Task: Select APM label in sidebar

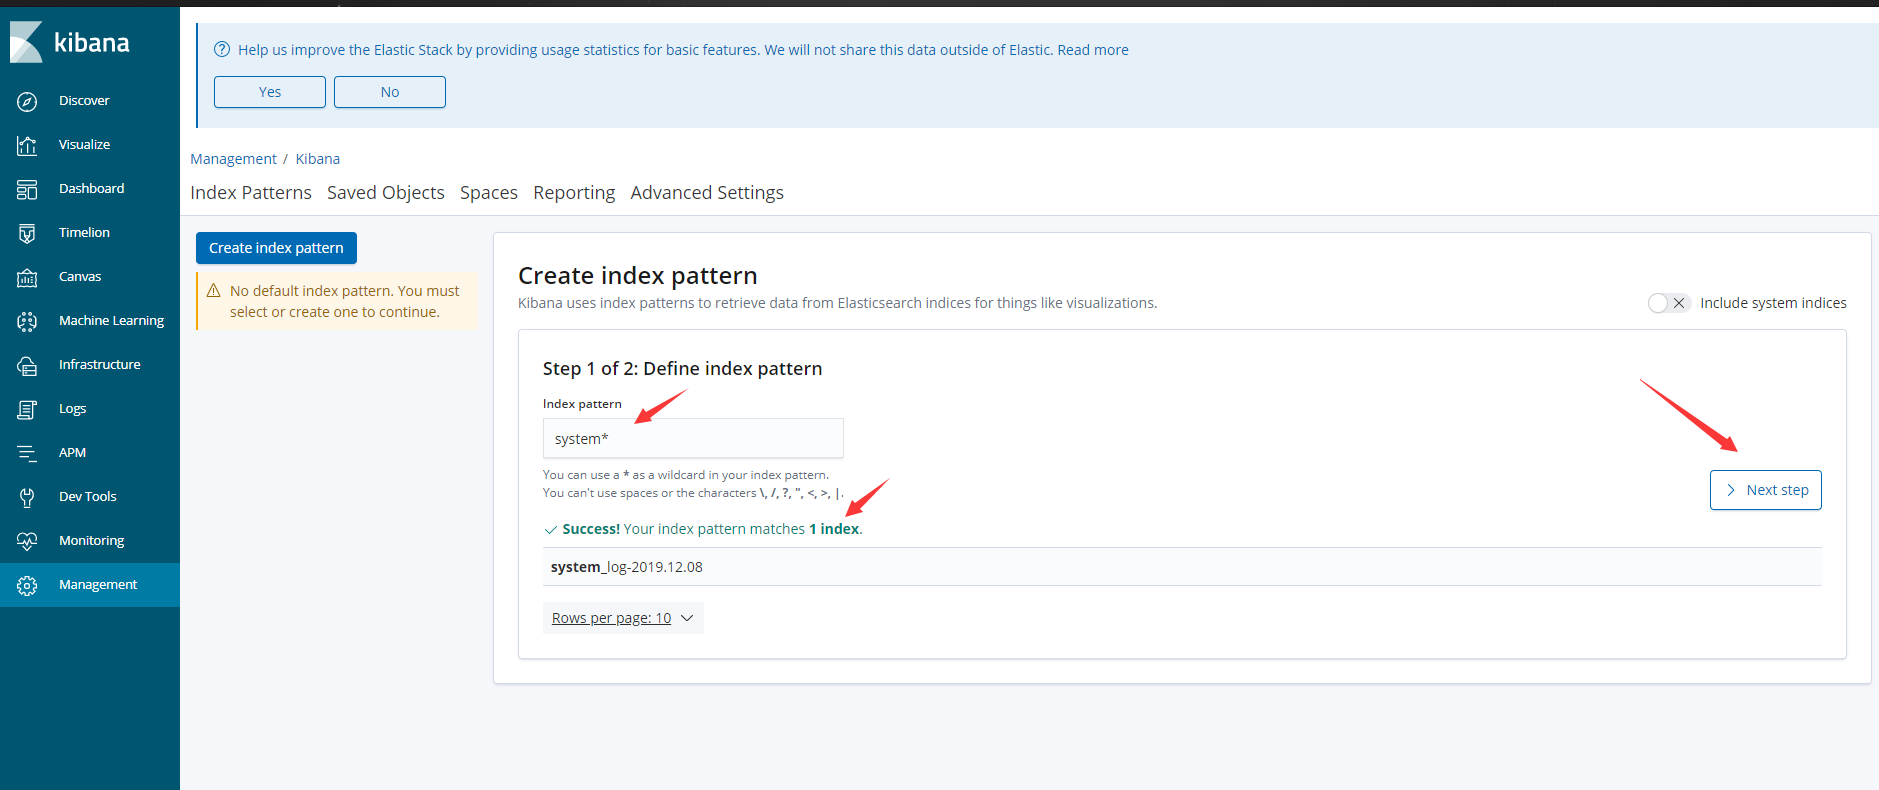Action: coord(72,453)
